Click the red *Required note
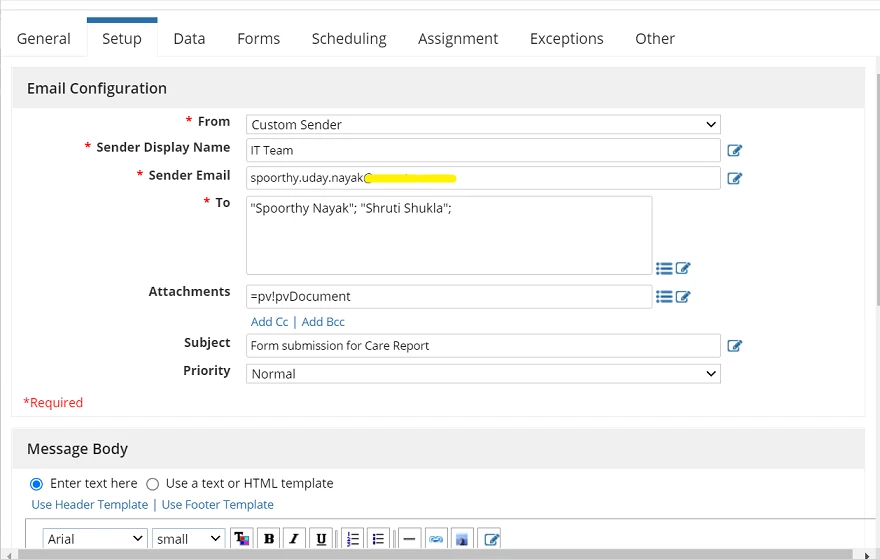This screenshot has height=559, width=880. pos(53,402)
